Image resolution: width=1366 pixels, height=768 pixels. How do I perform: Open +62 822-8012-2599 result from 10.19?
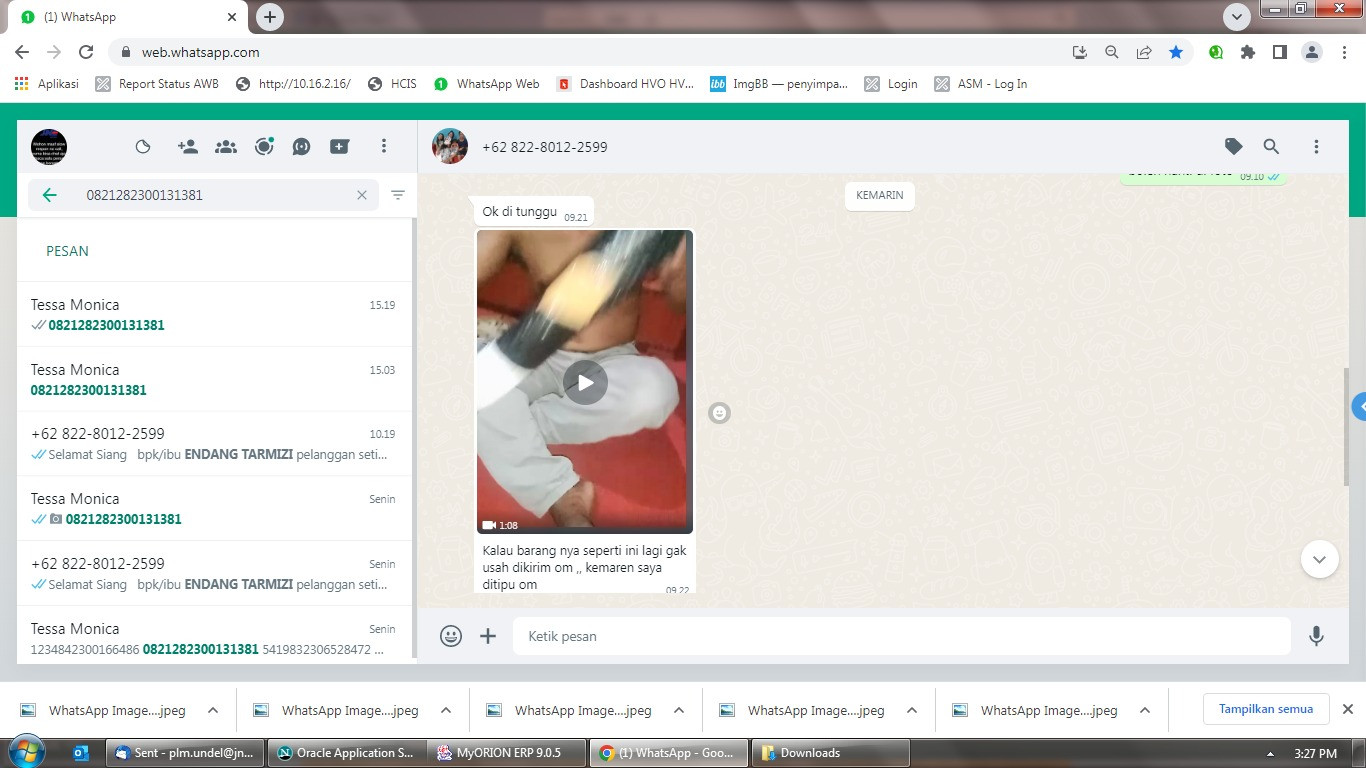(214, 443)
